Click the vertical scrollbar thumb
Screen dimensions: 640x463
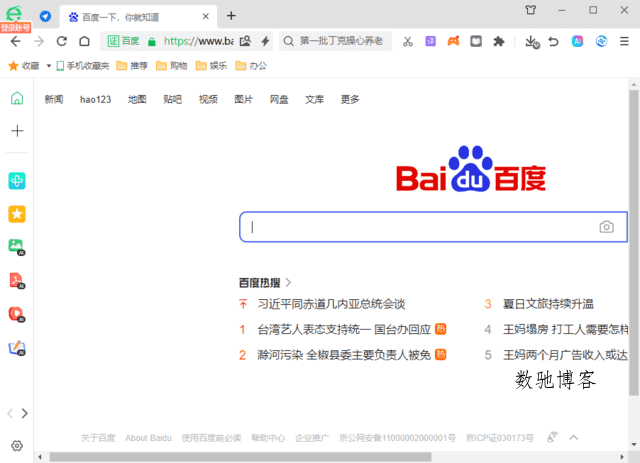(x=633, y=243)
